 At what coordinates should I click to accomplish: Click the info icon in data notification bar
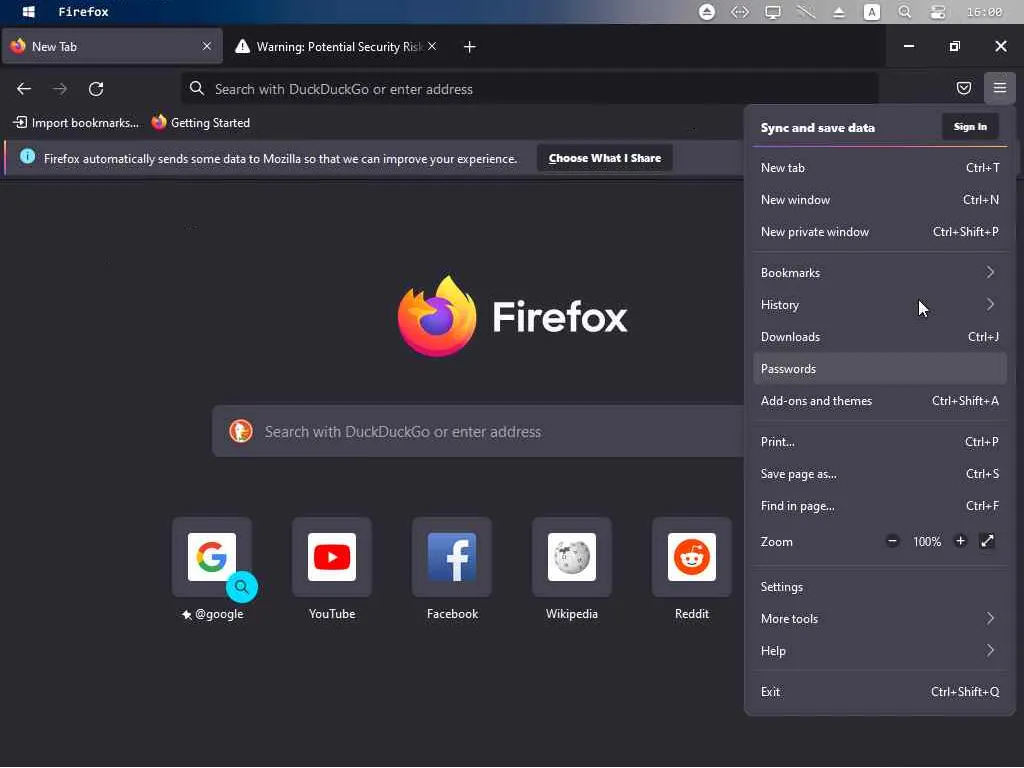click(x=27, y=157)
